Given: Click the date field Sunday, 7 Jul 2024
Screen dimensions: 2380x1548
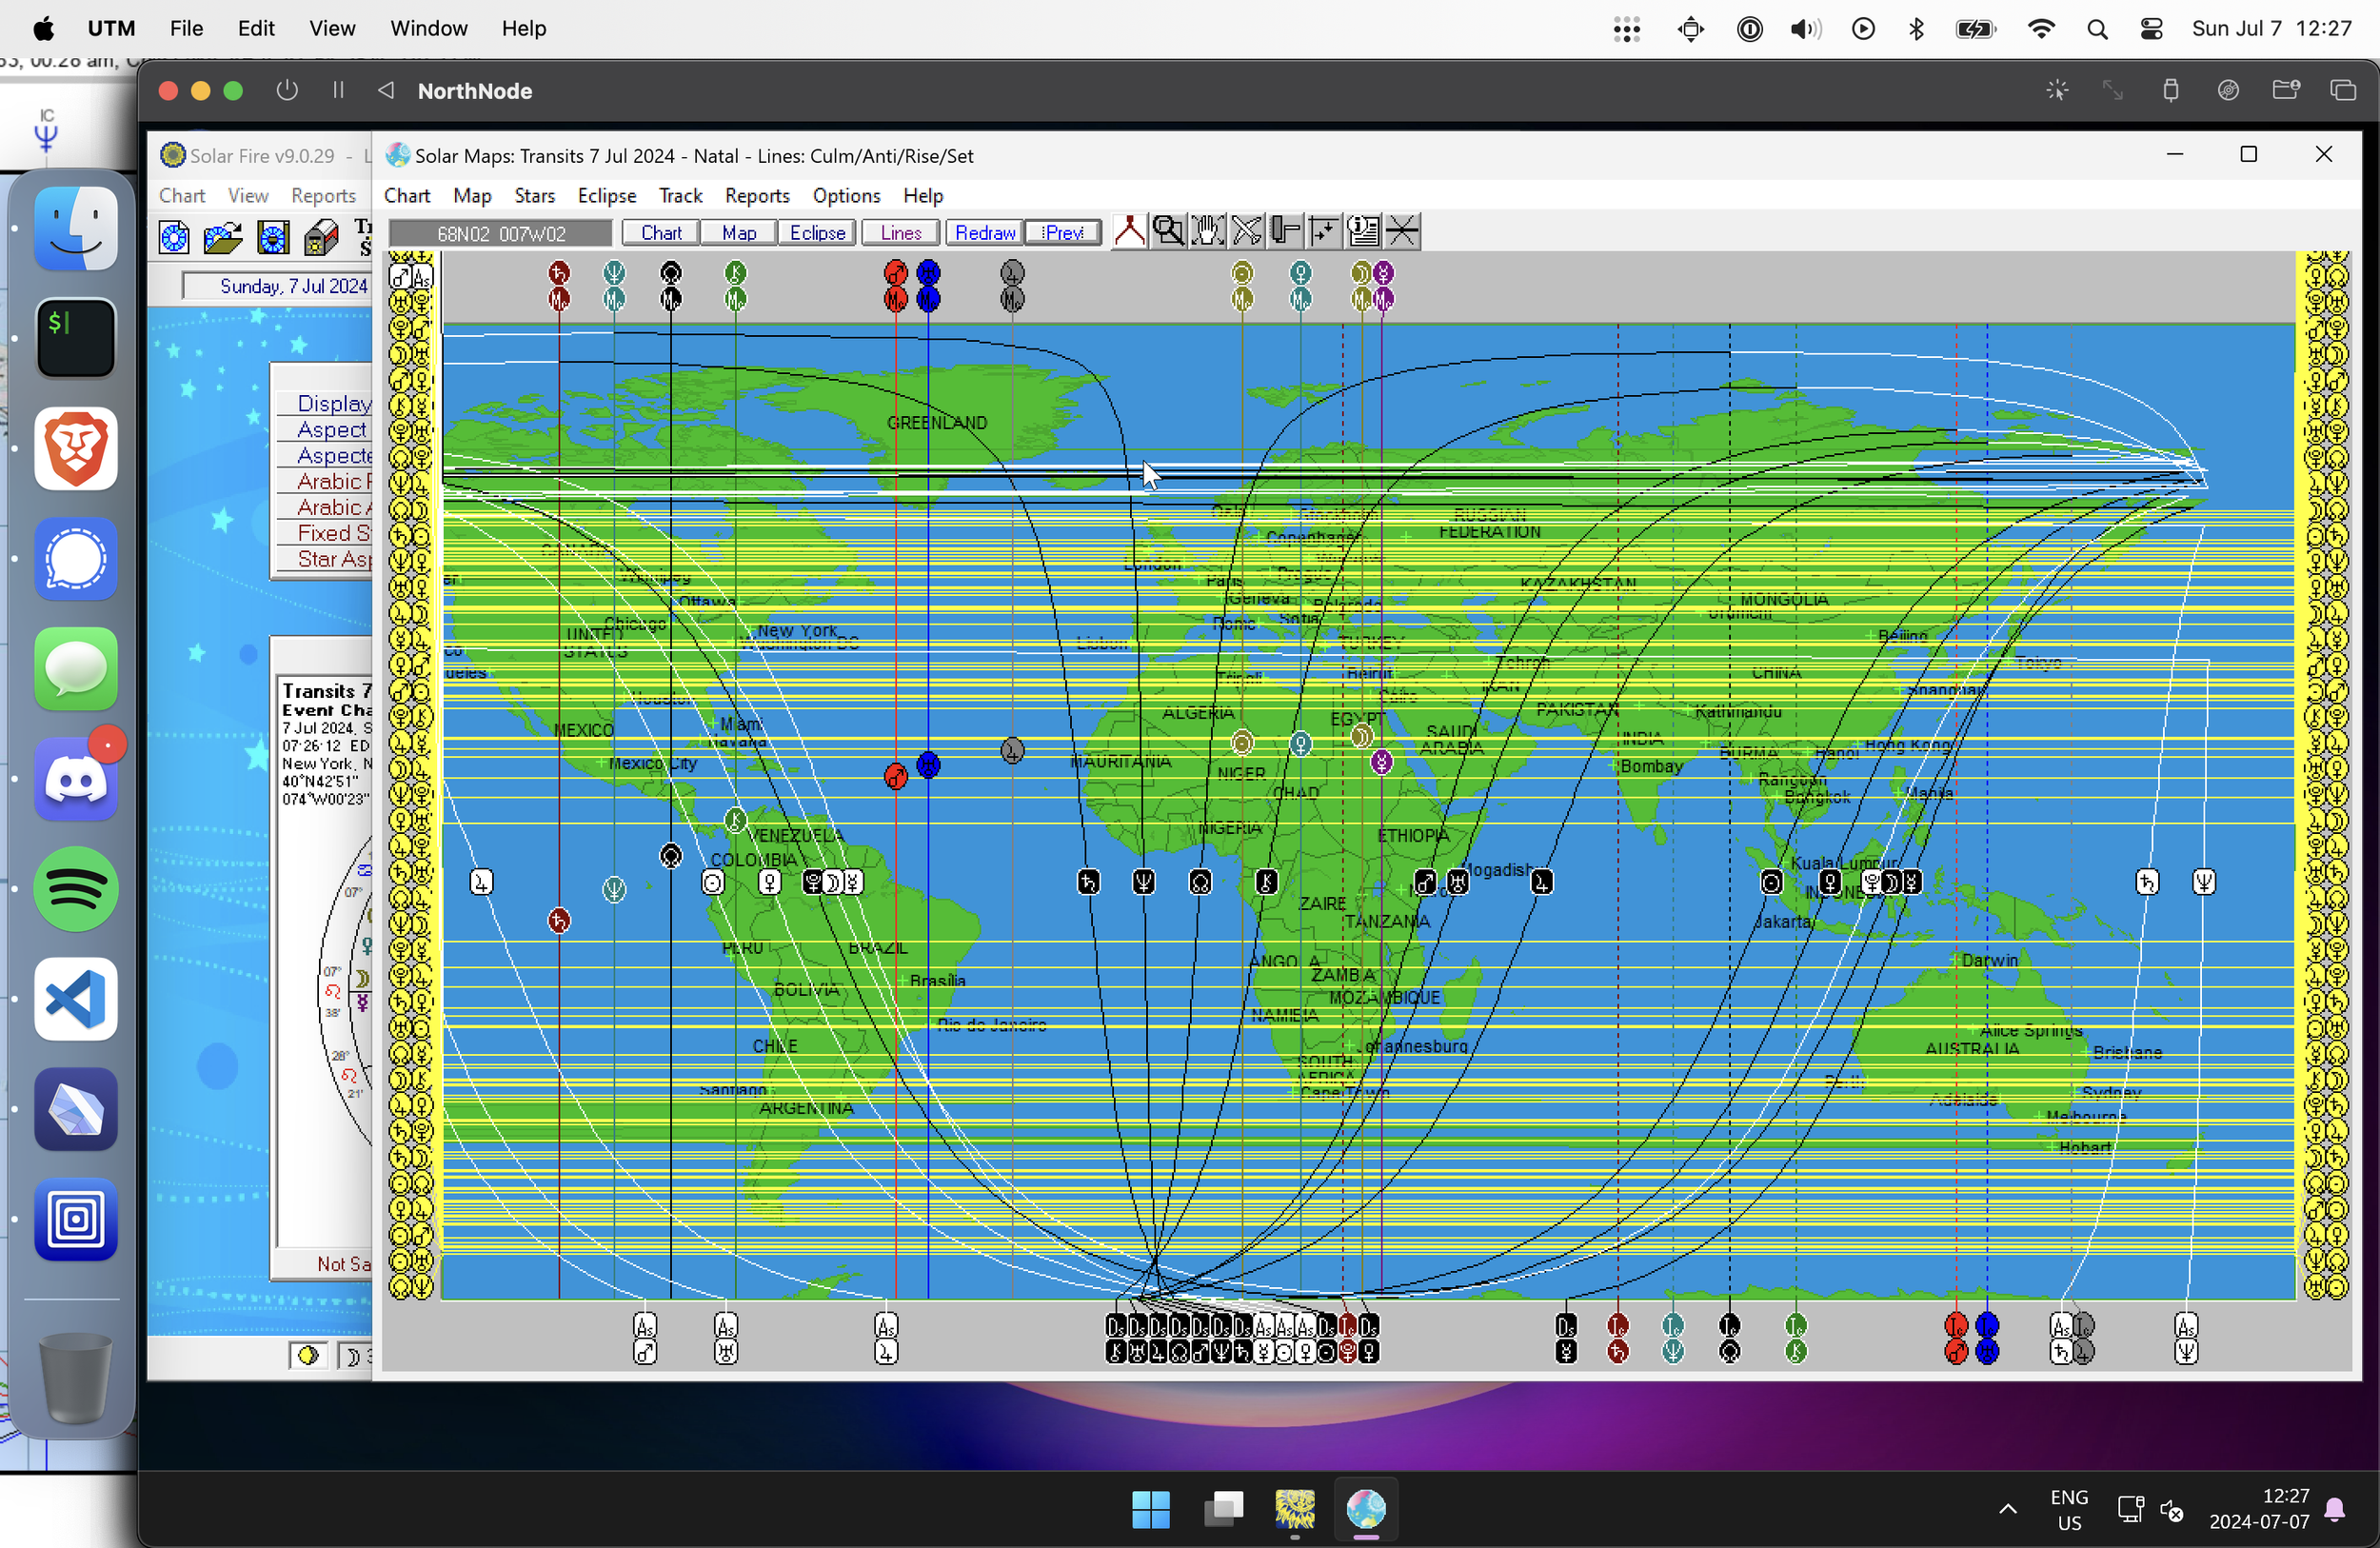Looking at the screenshot, I should pos(278,286).
